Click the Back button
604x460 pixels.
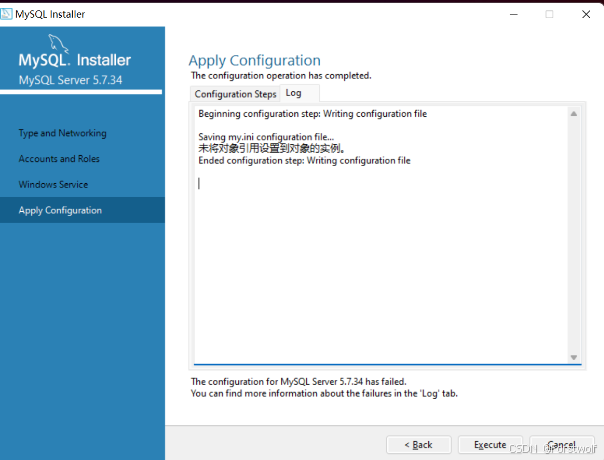[419, 445]
